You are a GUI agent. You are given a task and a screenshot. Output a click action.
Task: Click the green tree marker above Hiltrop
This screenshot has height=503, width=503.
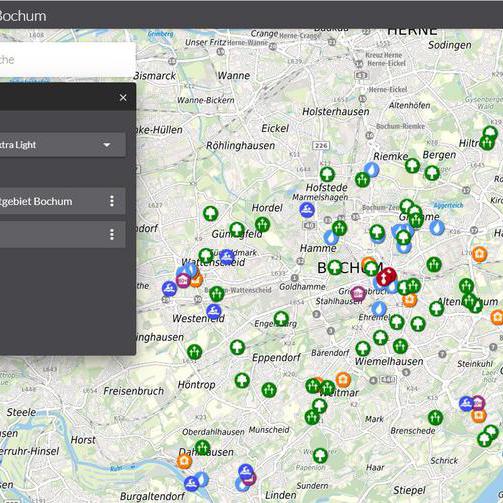(490, 134)
